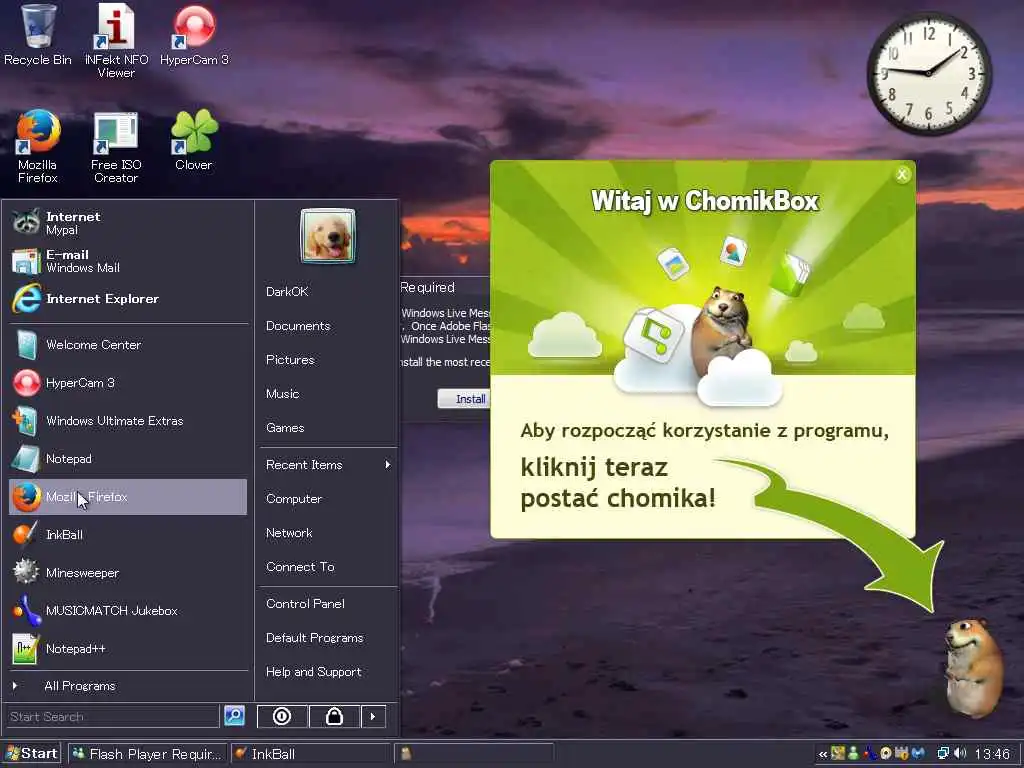Launch Mozilla Firefox from Start menu
Viewport: 1024px width, 768px height.
[128, 497]
